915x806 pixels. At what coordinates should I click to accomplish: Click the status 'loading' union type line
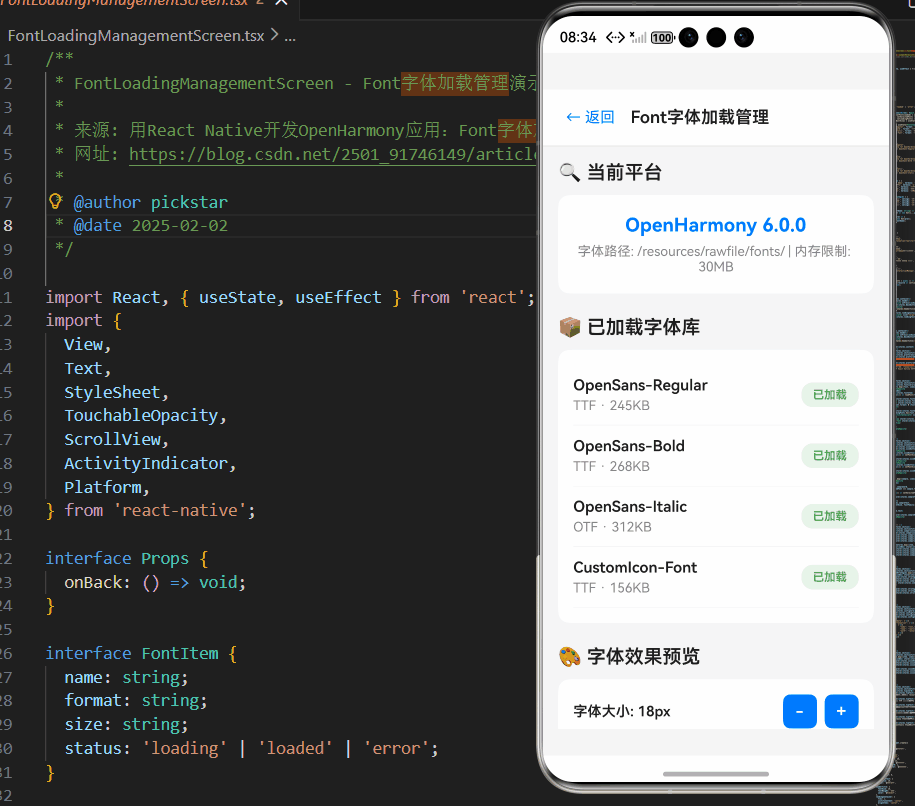251,748
